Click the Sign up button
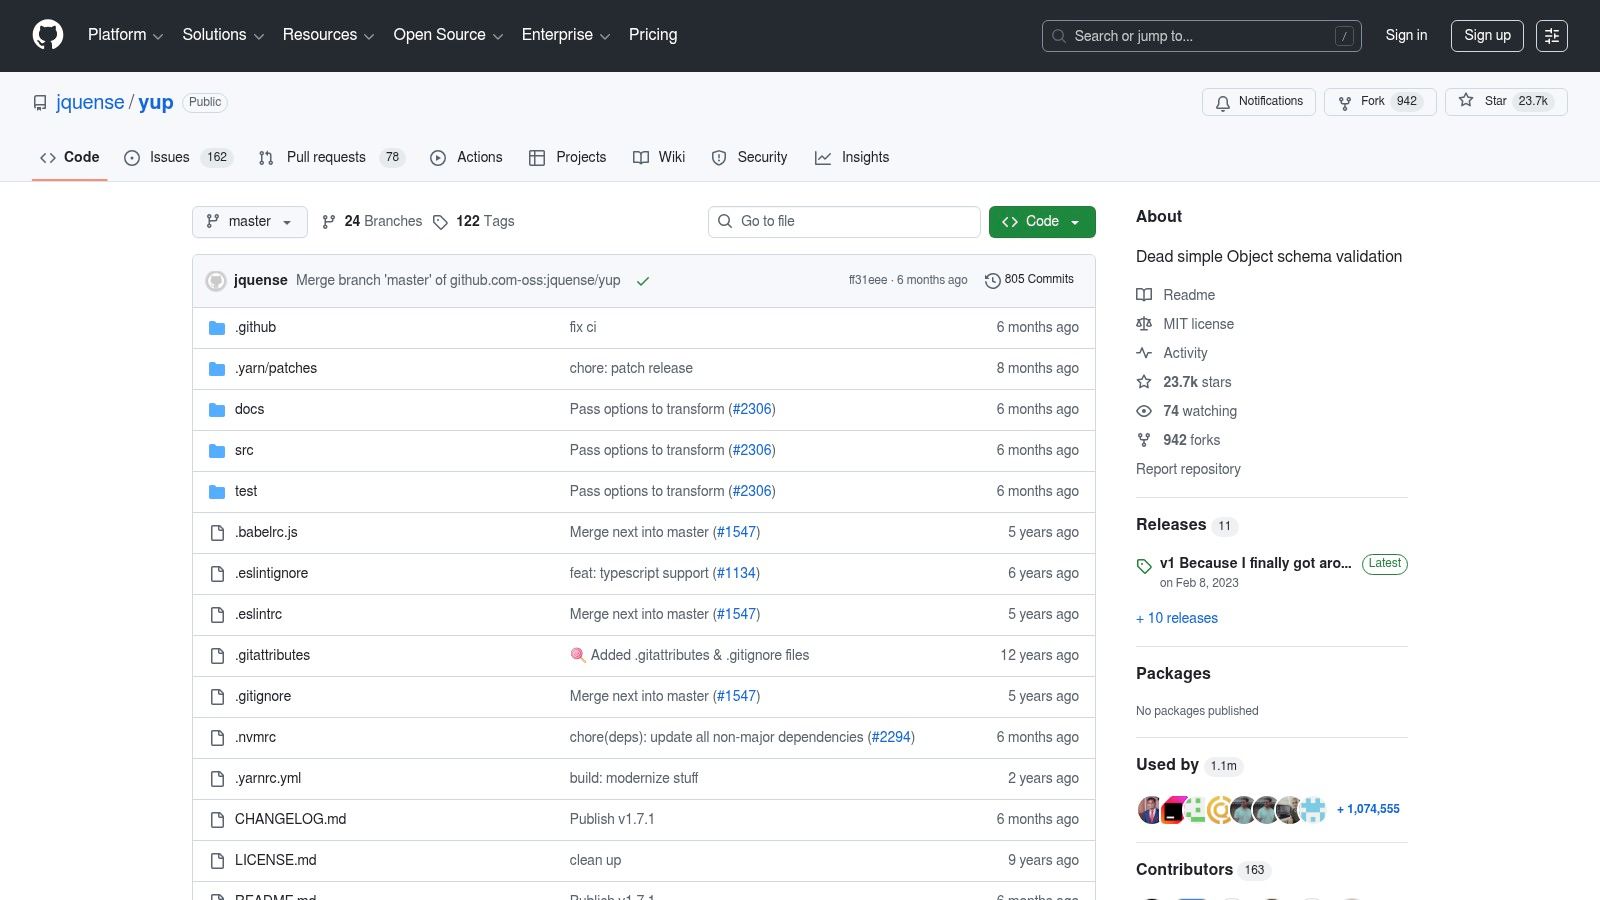Viewport: 1600px width, 900px height. (x=1487, y=35)
